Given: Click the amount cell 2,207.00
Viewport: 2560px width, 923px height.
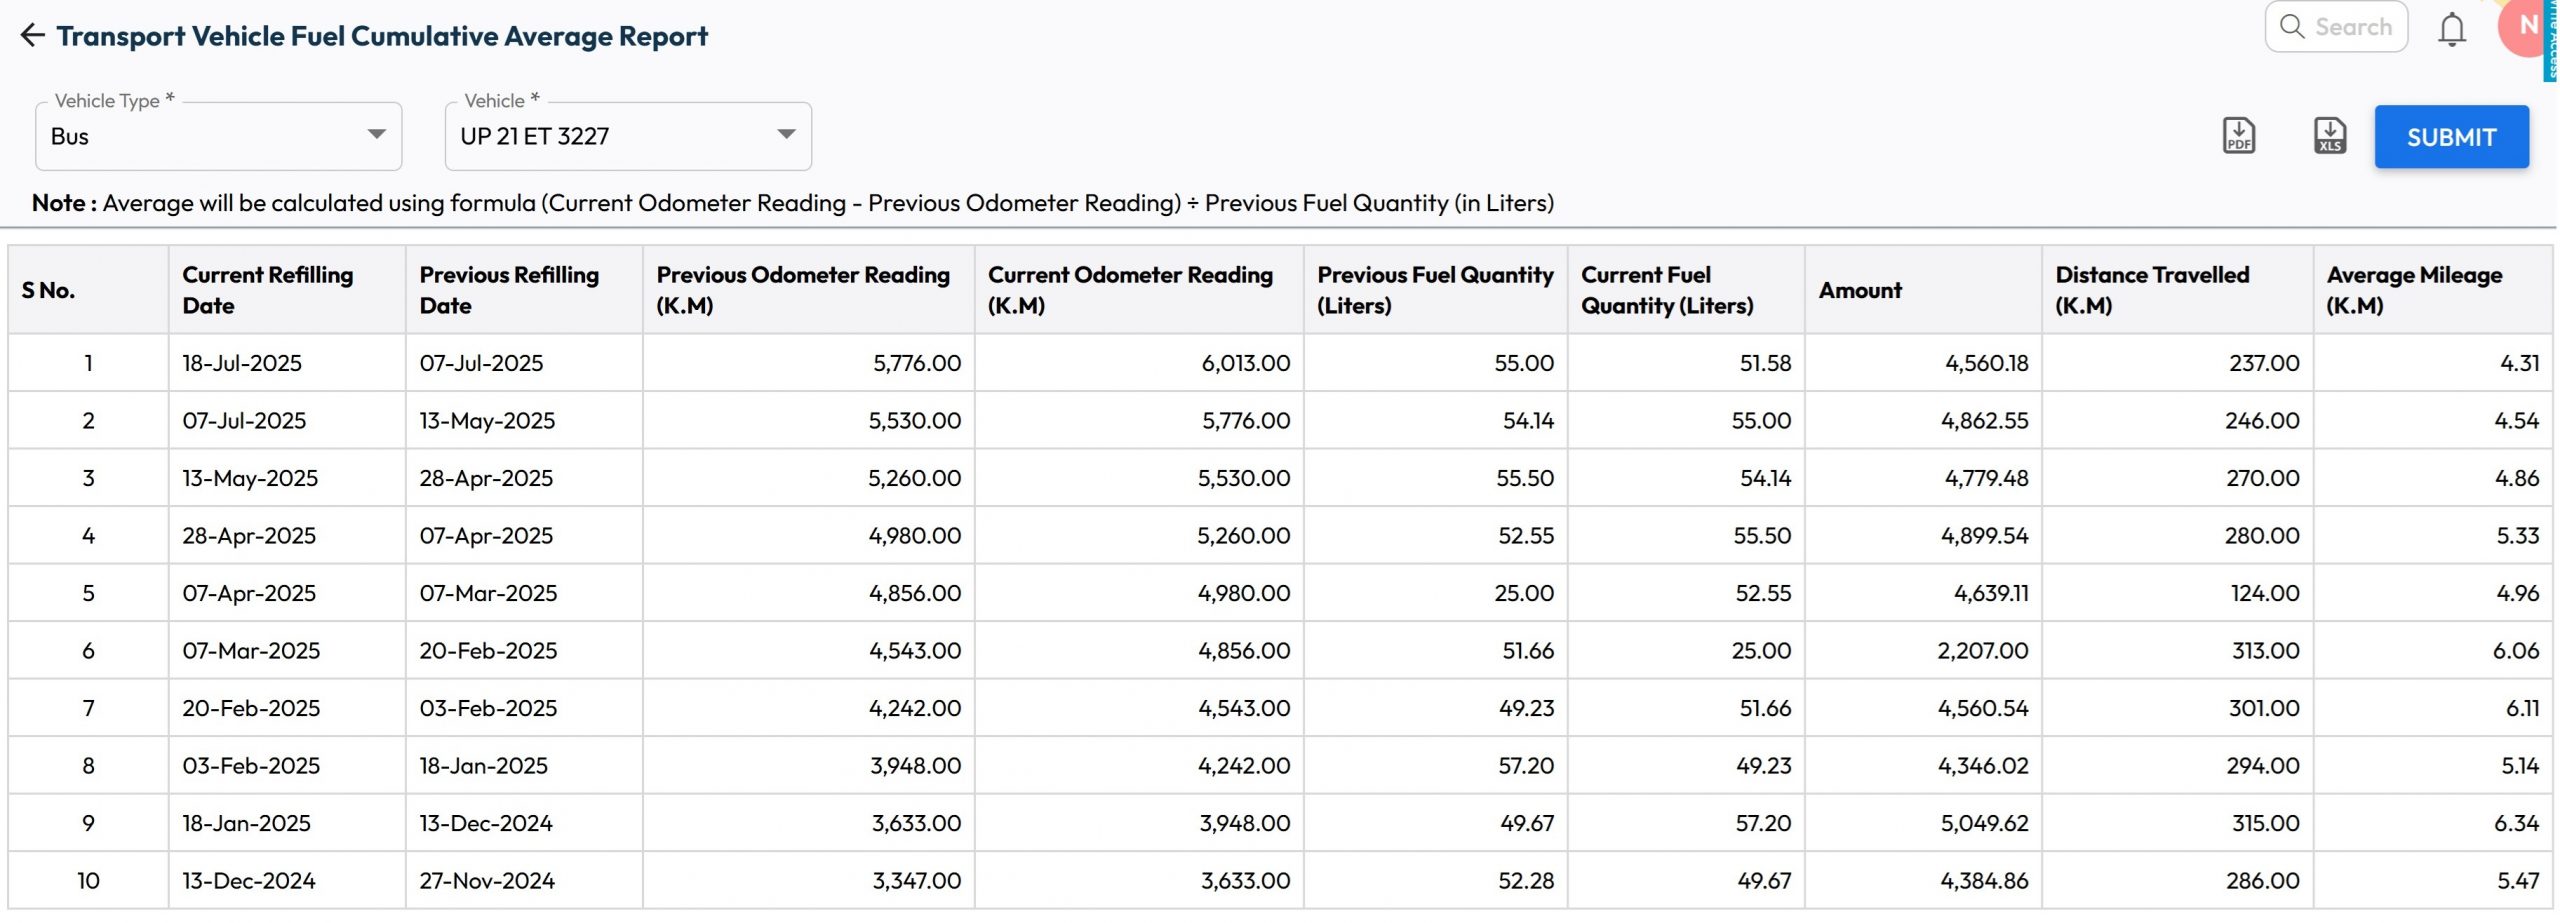Looking at the screenshot, I should 1982,651.
